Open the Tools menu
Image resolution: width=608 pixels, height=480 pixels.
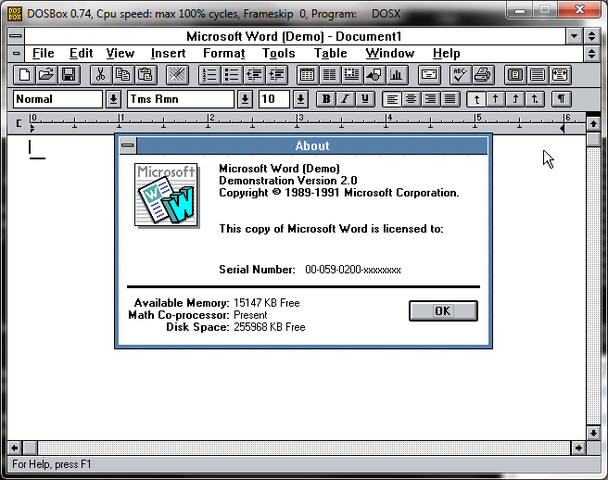pyautogui.click(x=278, y=53)
